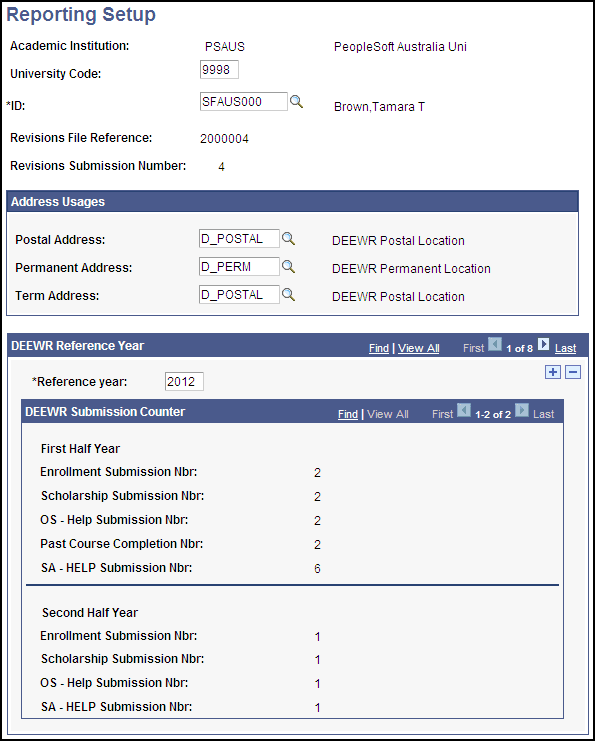Add a new Reference Year row
This screenshot has width=595, height=741.
click(552, 372)
